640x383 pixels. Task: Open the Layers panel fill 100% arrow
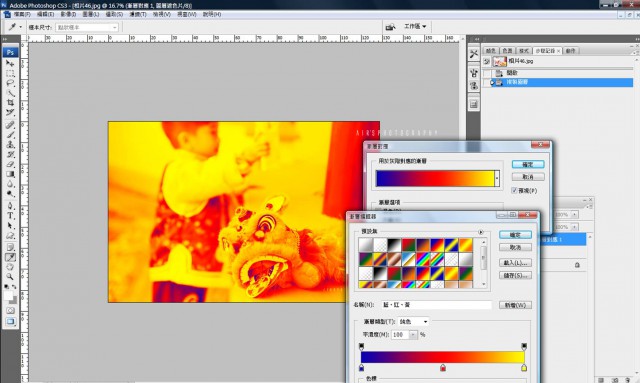pos(574,227)
